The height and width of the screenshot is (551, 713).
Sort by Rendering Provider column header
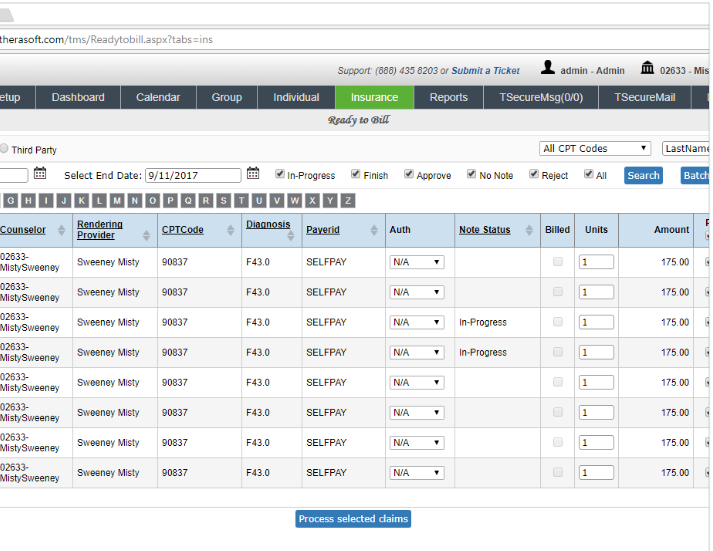100,230
